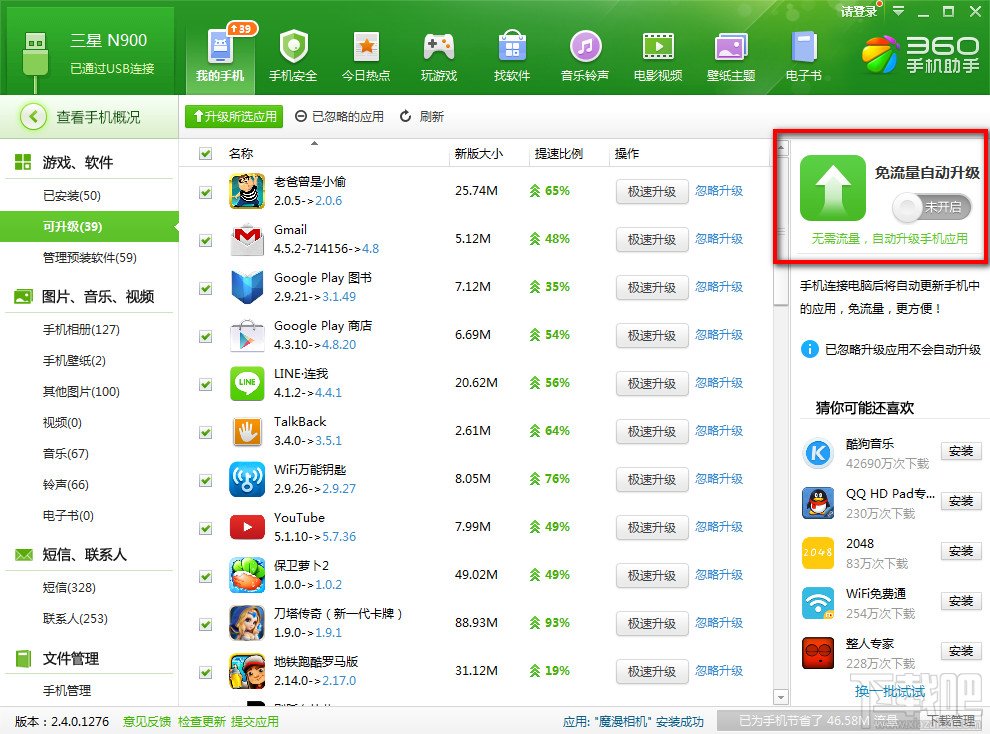Uncheck the LINE连我 checkbox
This screenshot has width=990, height=734.
click(x=205, y=384)
